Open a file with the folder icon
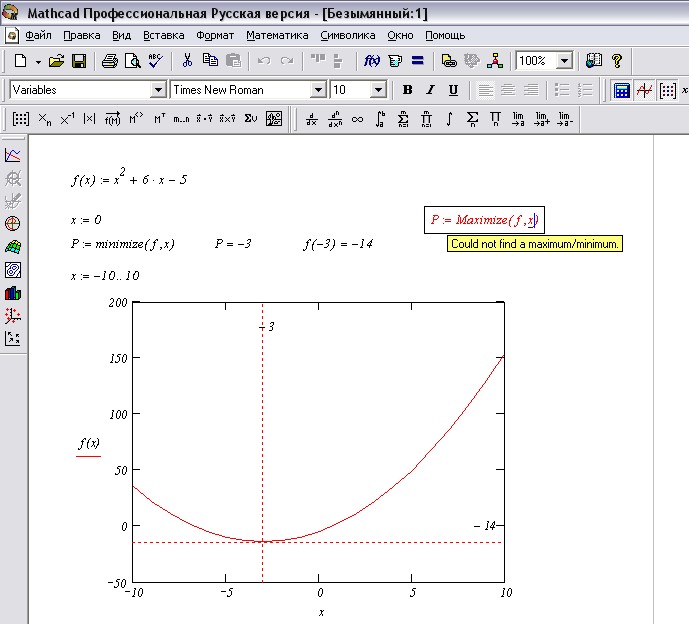 (x=56, y=61)
